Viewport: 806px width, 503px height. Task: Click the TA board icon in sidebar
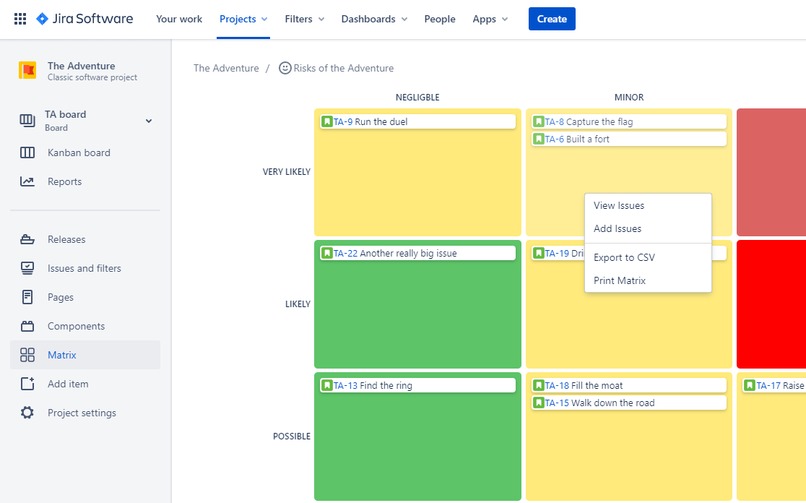coord(27,120)
